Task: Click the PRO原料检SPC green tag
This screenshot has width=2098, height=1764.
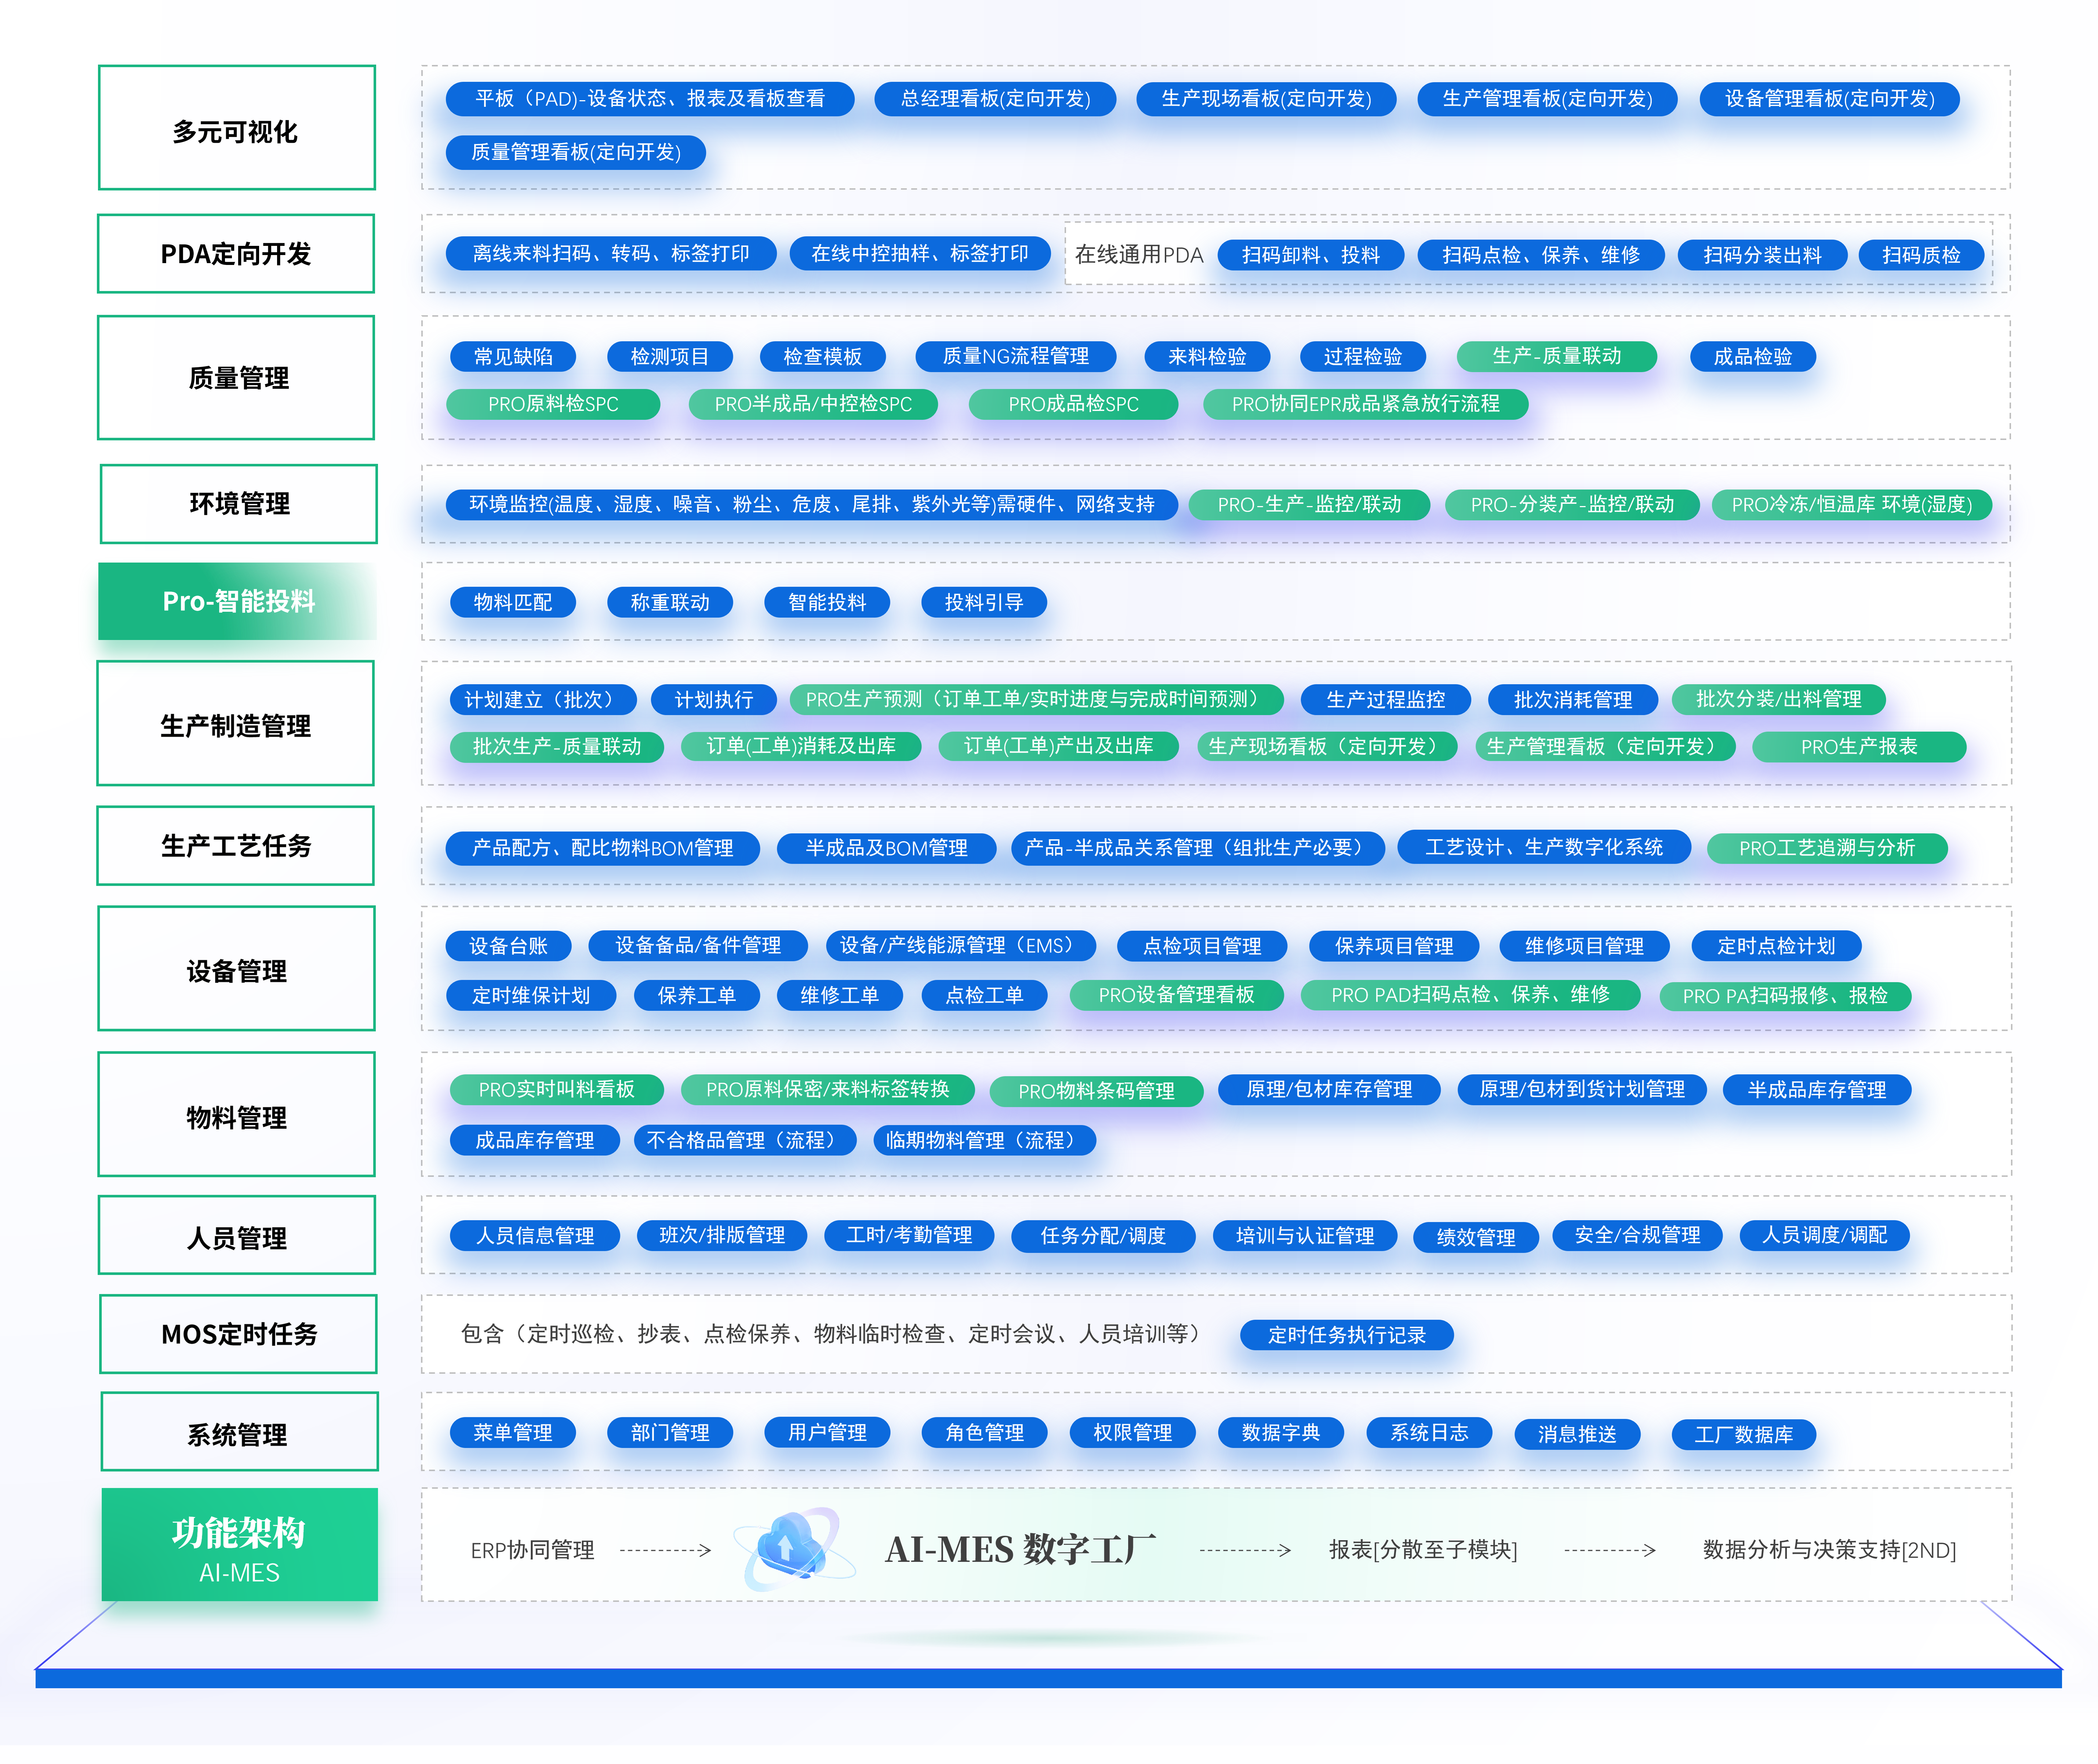Action: tap(553, 404)
